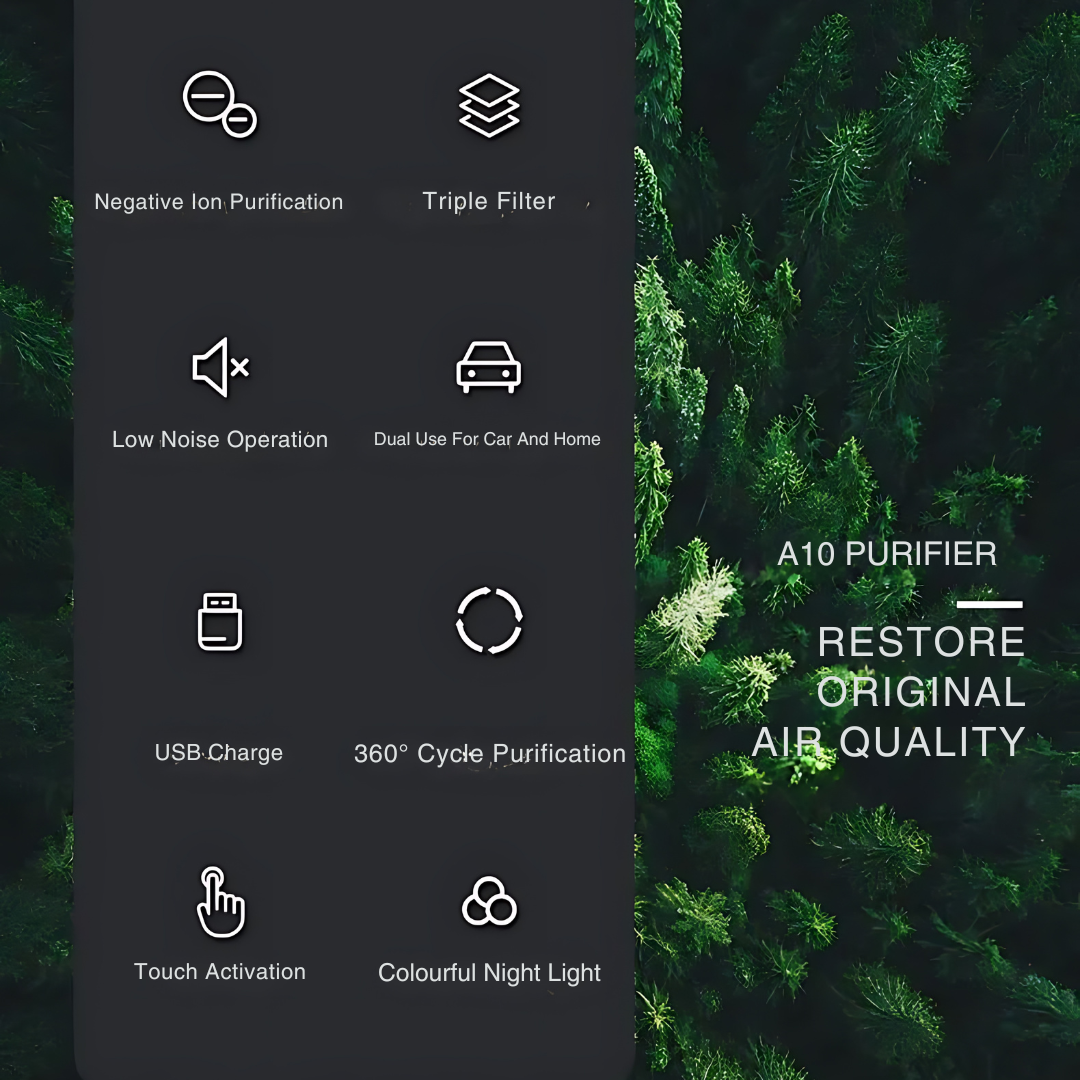The width and height of the screenshot is (1080, 1080).
Task: Open "Dual Use For Car And Home" text
Action: pos(487,439)
